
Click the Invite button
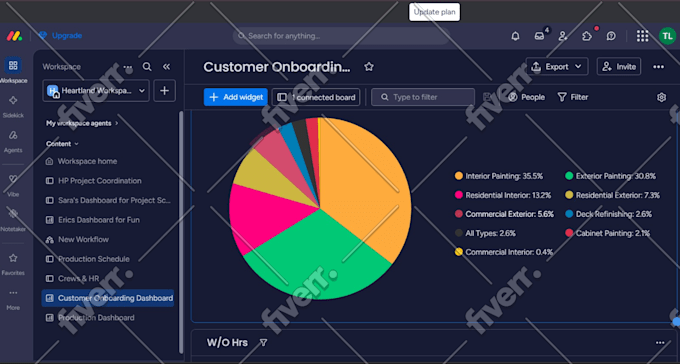[x=619, y=66]
